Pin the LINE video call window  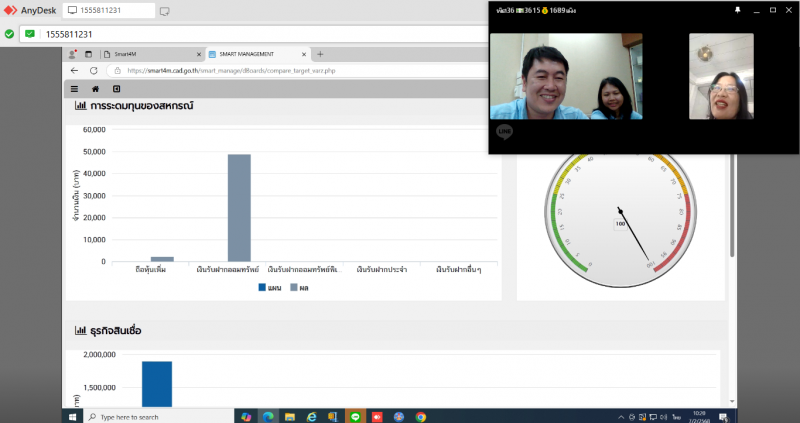click(737, 10)
